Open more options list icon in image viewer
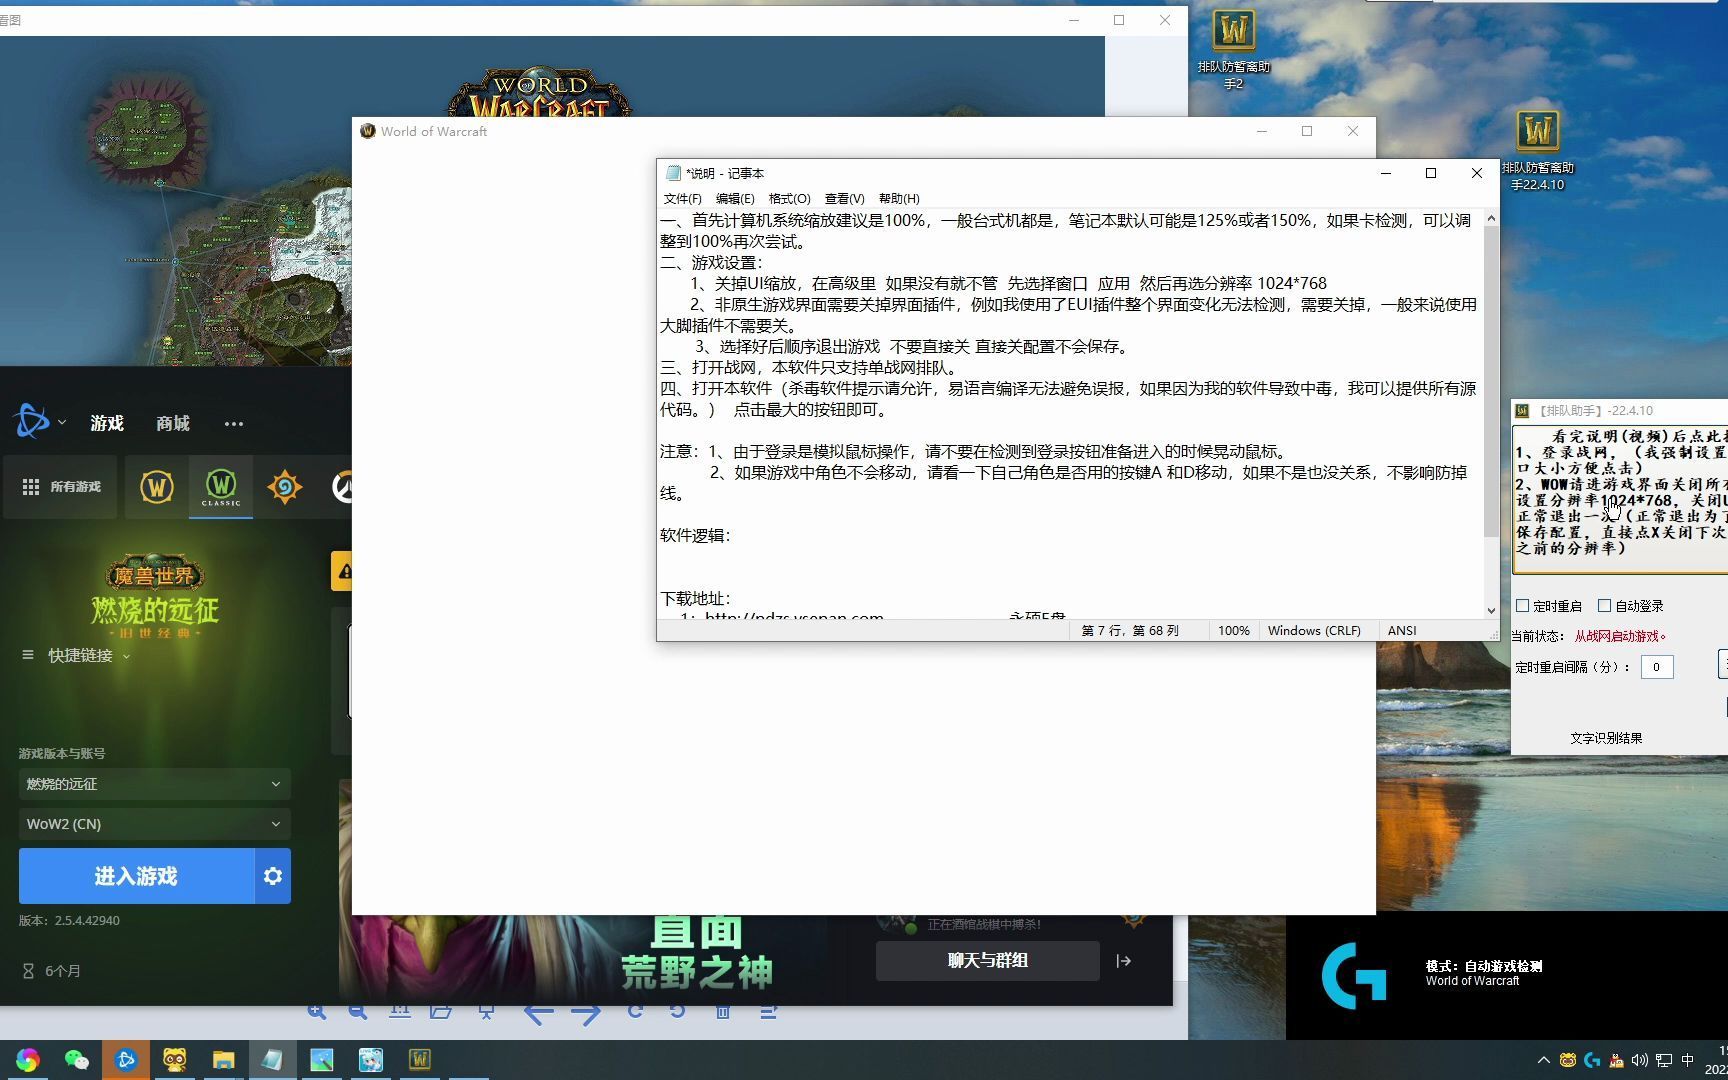This screenshot has height=1080, width=1728. coord(768,1012)
